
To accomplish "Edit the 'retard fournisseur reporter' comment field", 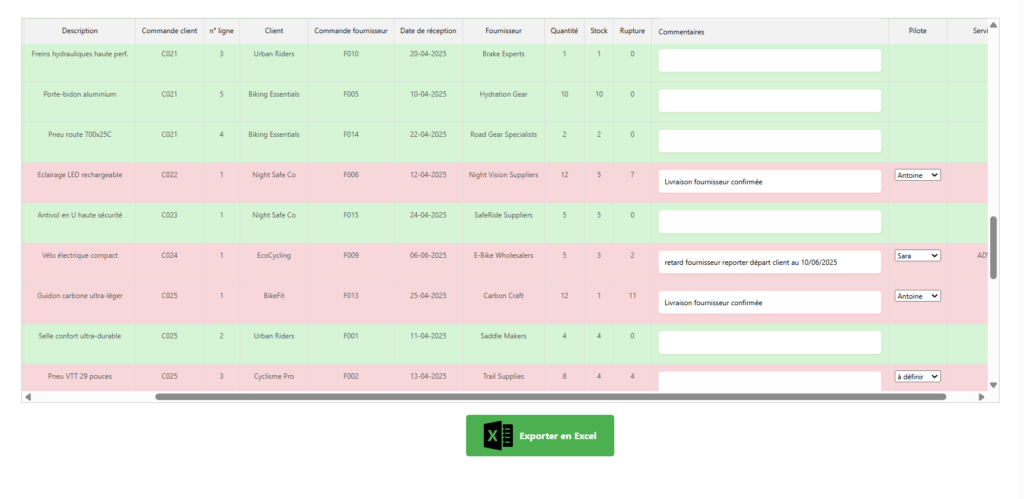I will [x=769, y=262].
